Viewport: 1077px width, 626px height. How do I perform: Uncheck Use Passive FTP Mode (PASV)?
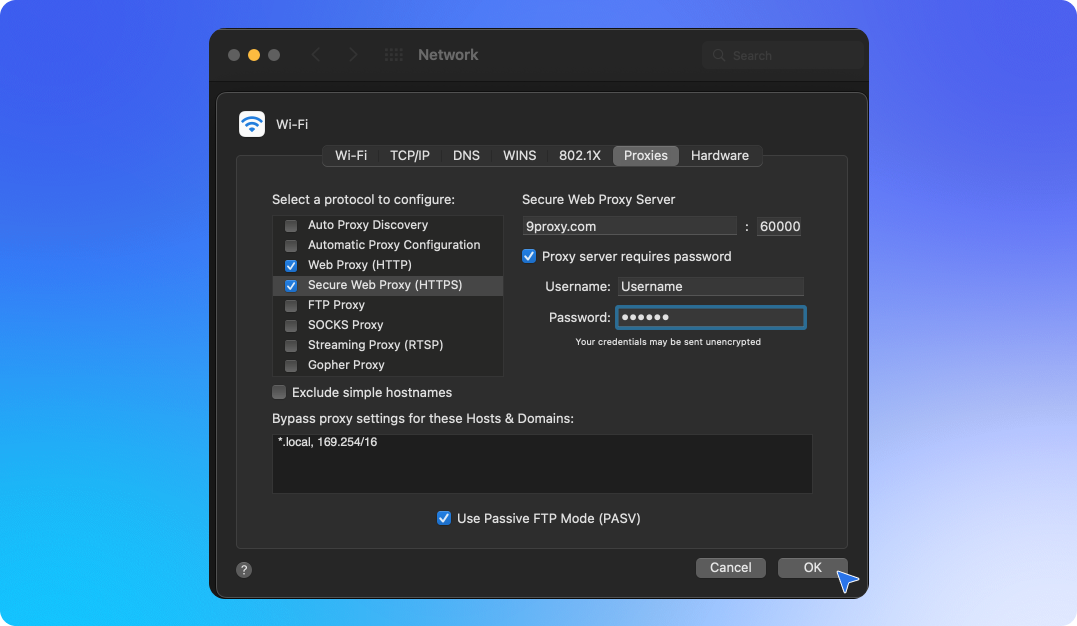coord(444,519)
